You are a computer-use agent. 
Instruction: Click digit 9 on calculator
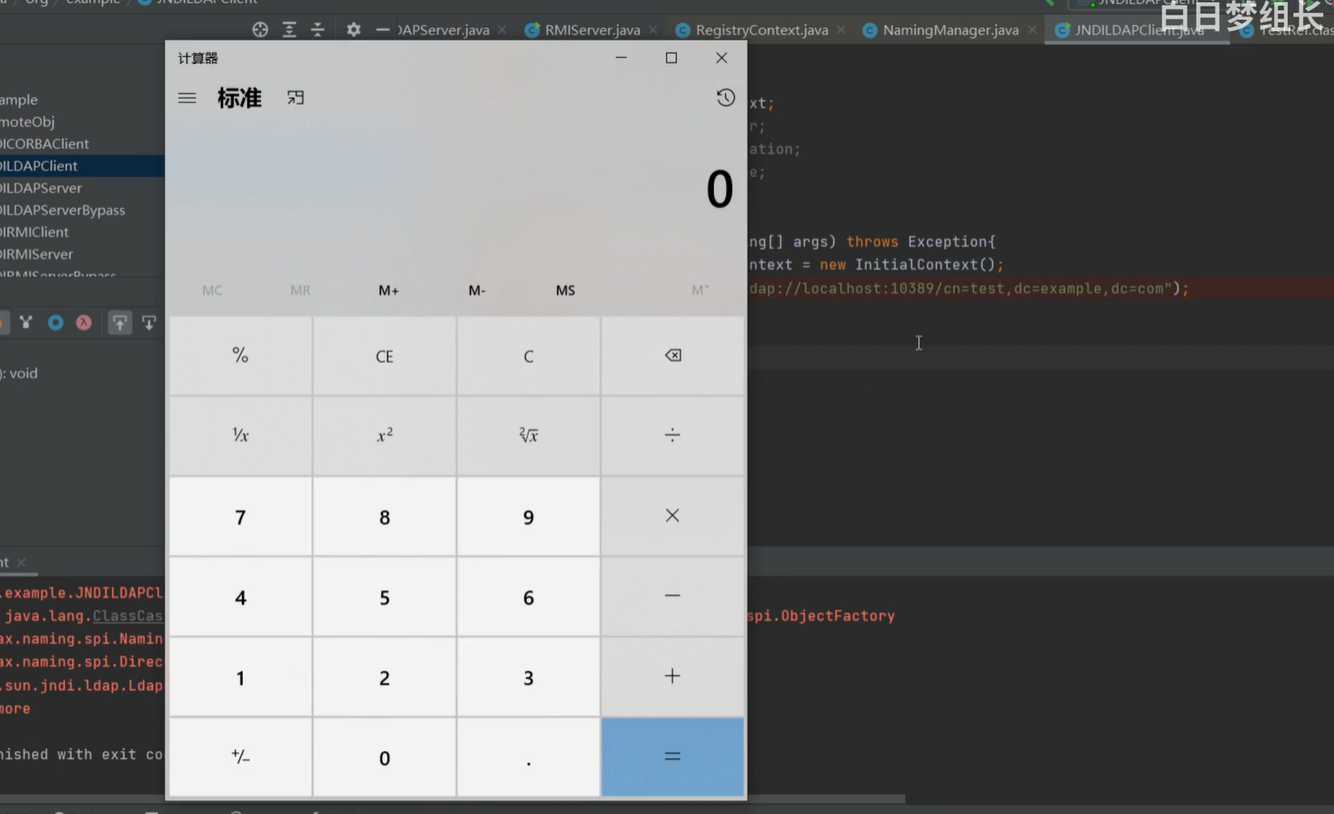529,517
